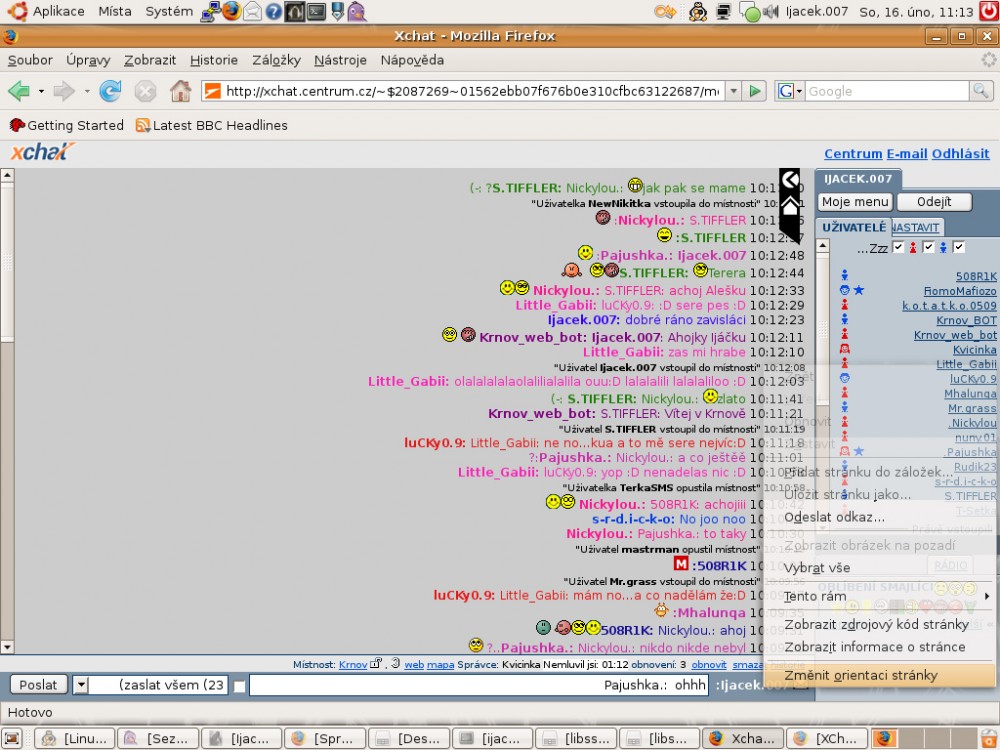Image resolution: width=1000 pixels, height=750 pixels.
Task: Open the message recipient dropdown next to Poslat
Action: pos(80,685)
